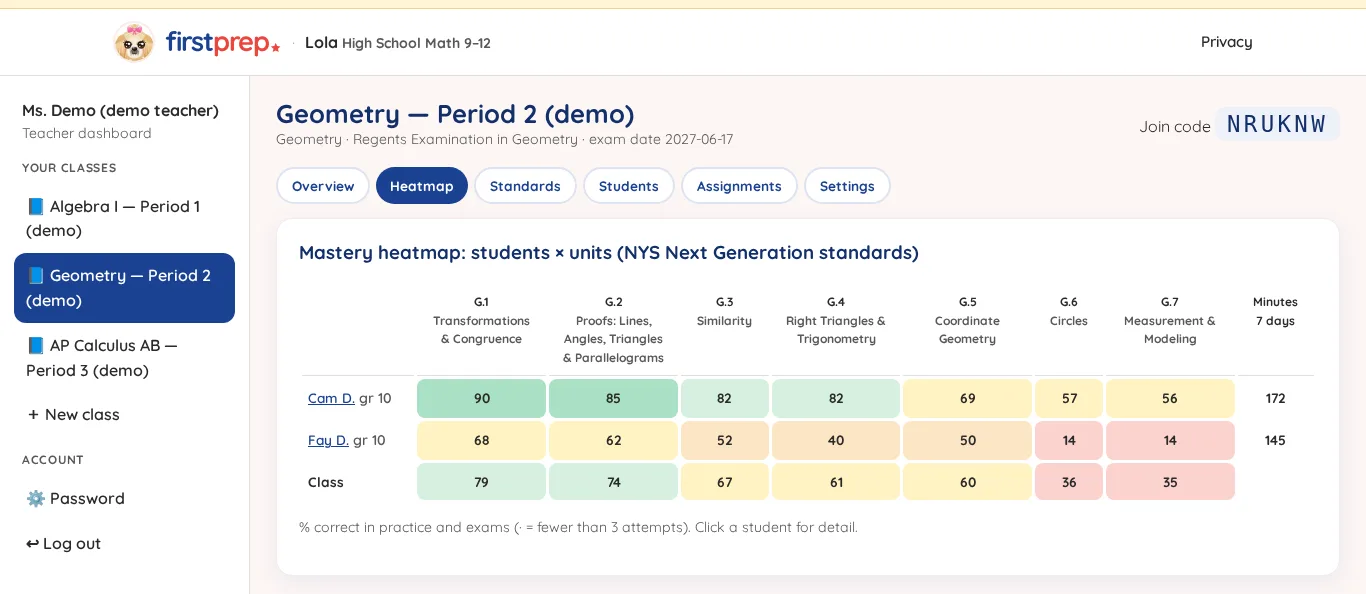The image size is (1366, 594).
Task: Click the AP Calculus AB book icon
Action: point(36,345)
